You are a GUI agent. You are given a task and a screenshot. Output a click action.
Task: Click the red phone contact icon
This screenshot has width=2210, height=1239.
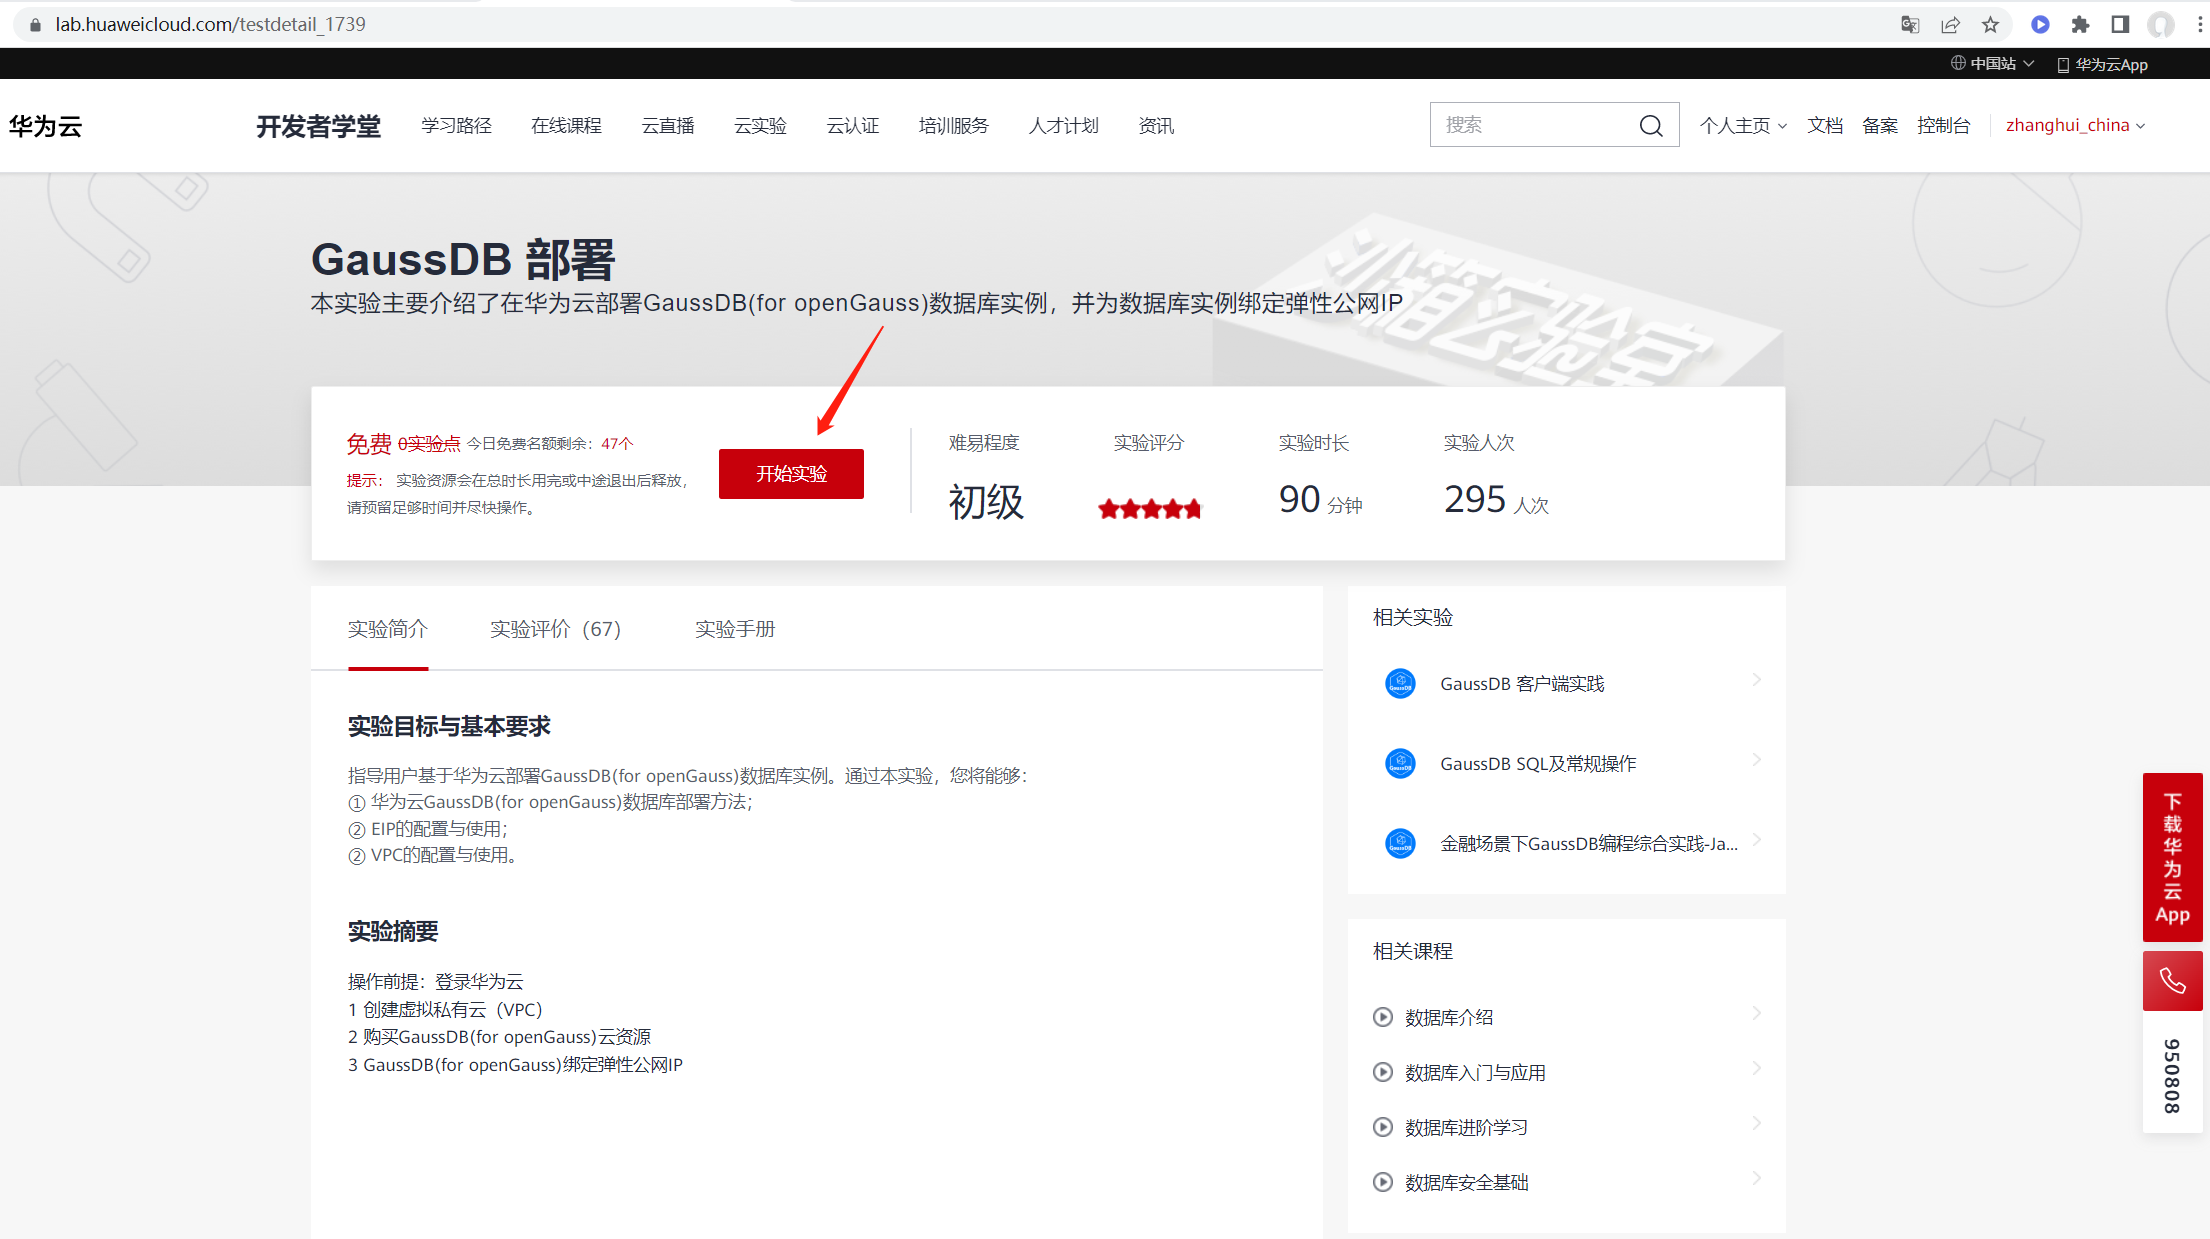2172,980
